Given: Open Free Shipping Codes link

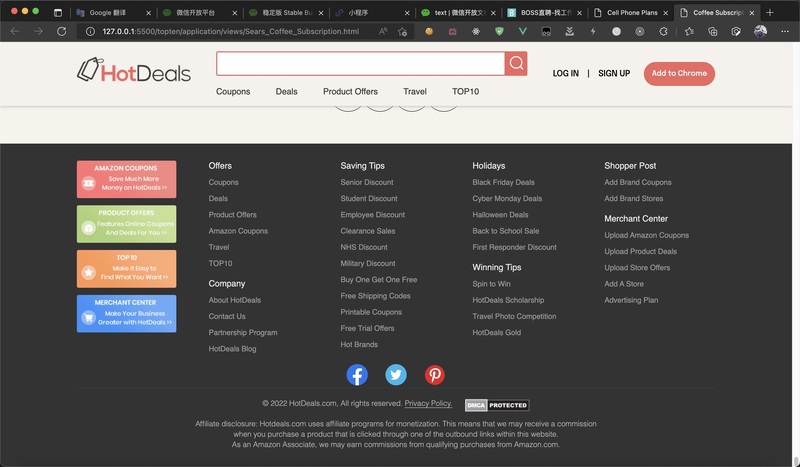Looking at the screenshot, I should (x=376, y=296).
